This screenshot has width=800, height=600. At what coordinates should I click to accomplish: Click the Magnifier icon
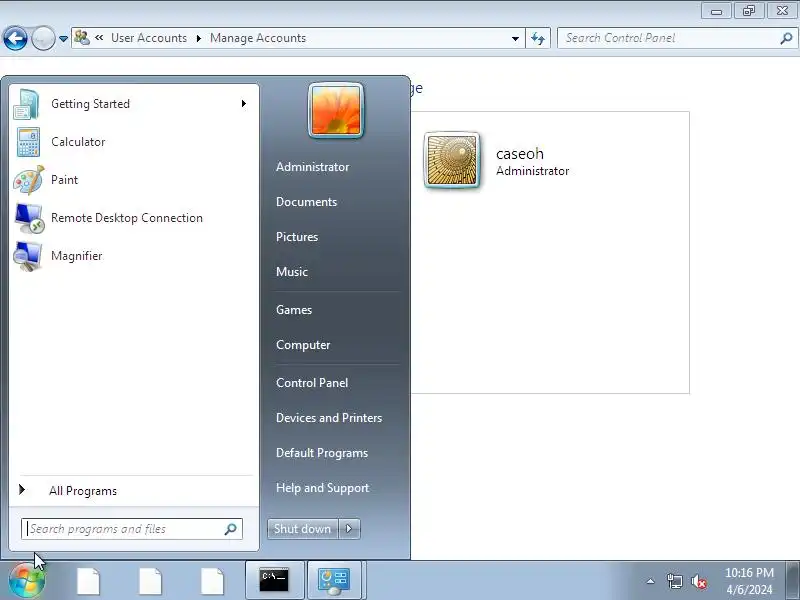[x=28, y=256]
